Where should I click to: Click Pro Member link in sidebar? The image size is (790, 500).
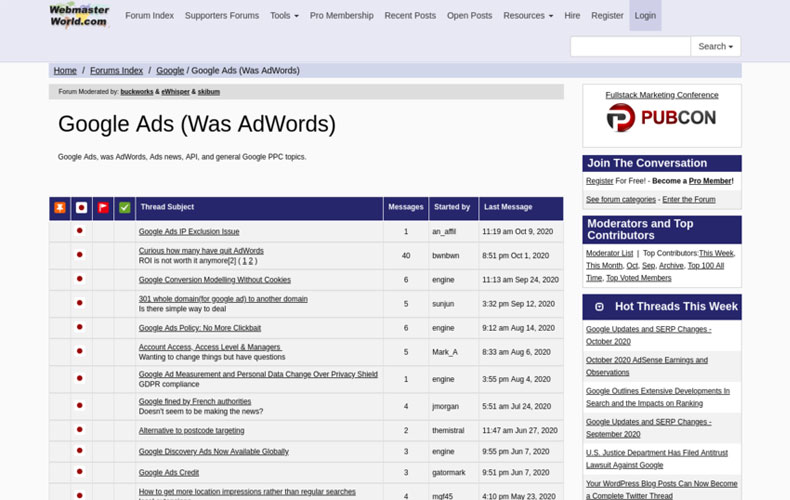coord(710,181)
